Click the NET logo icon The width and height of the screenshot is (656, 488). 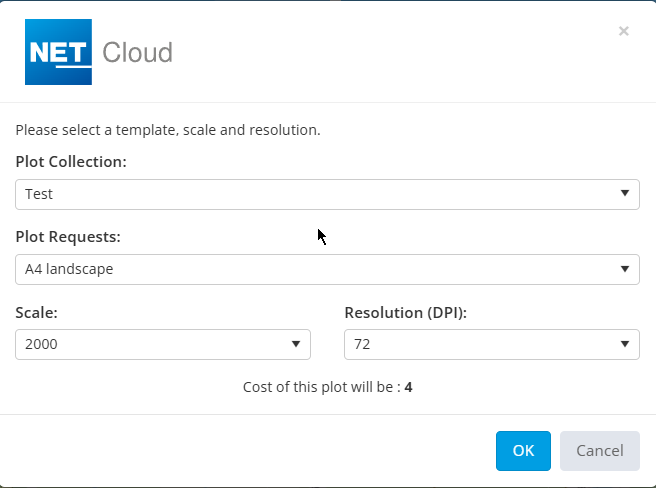[x=58, y=52]
